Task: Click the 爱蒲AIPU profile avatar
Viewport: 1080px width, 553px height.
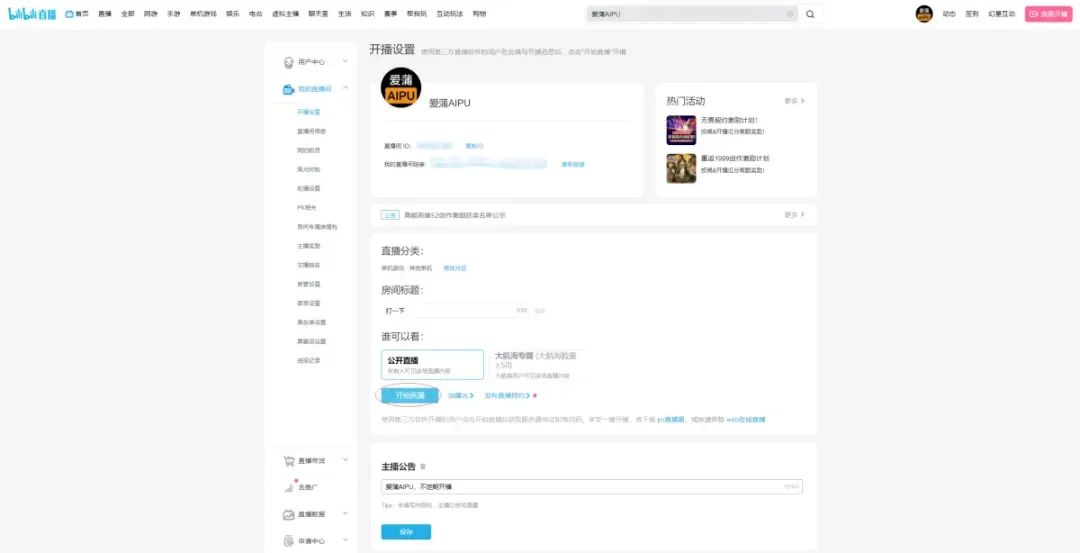Action: coord(401,87)
